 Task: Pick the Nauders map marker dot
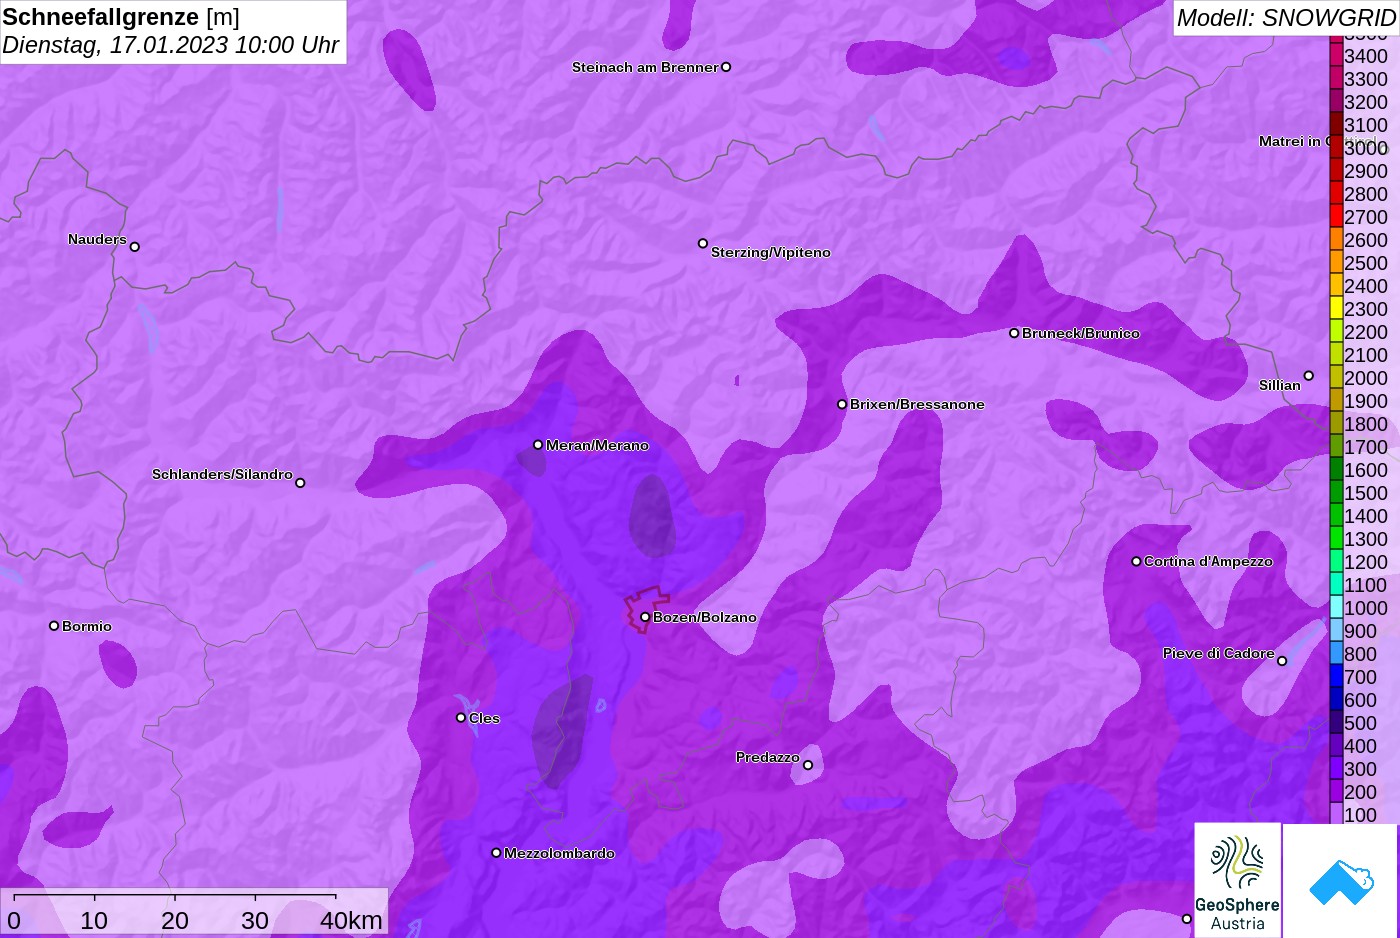coord(135,246)
